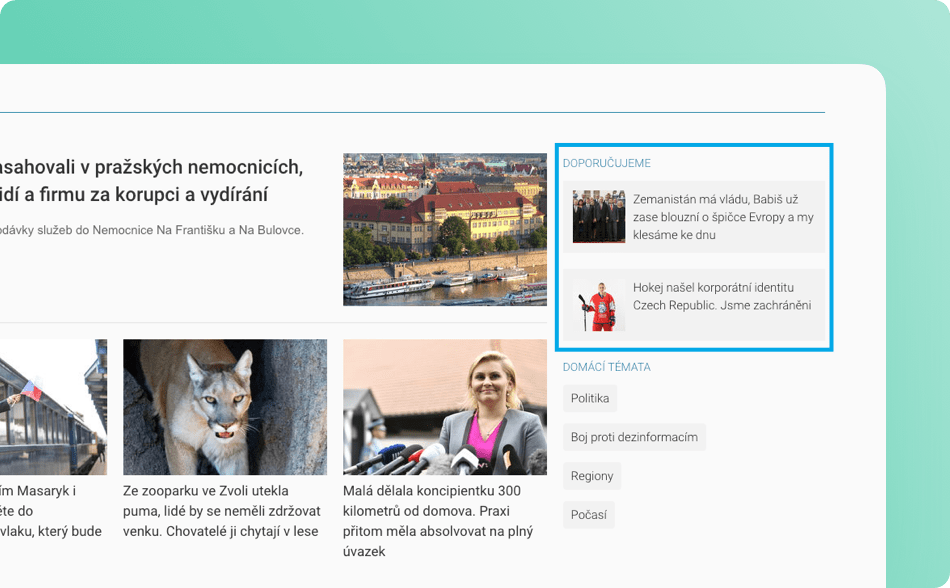
Task: Select the Boj proti dezinformacím tag
Action: (x=634, y=437)
